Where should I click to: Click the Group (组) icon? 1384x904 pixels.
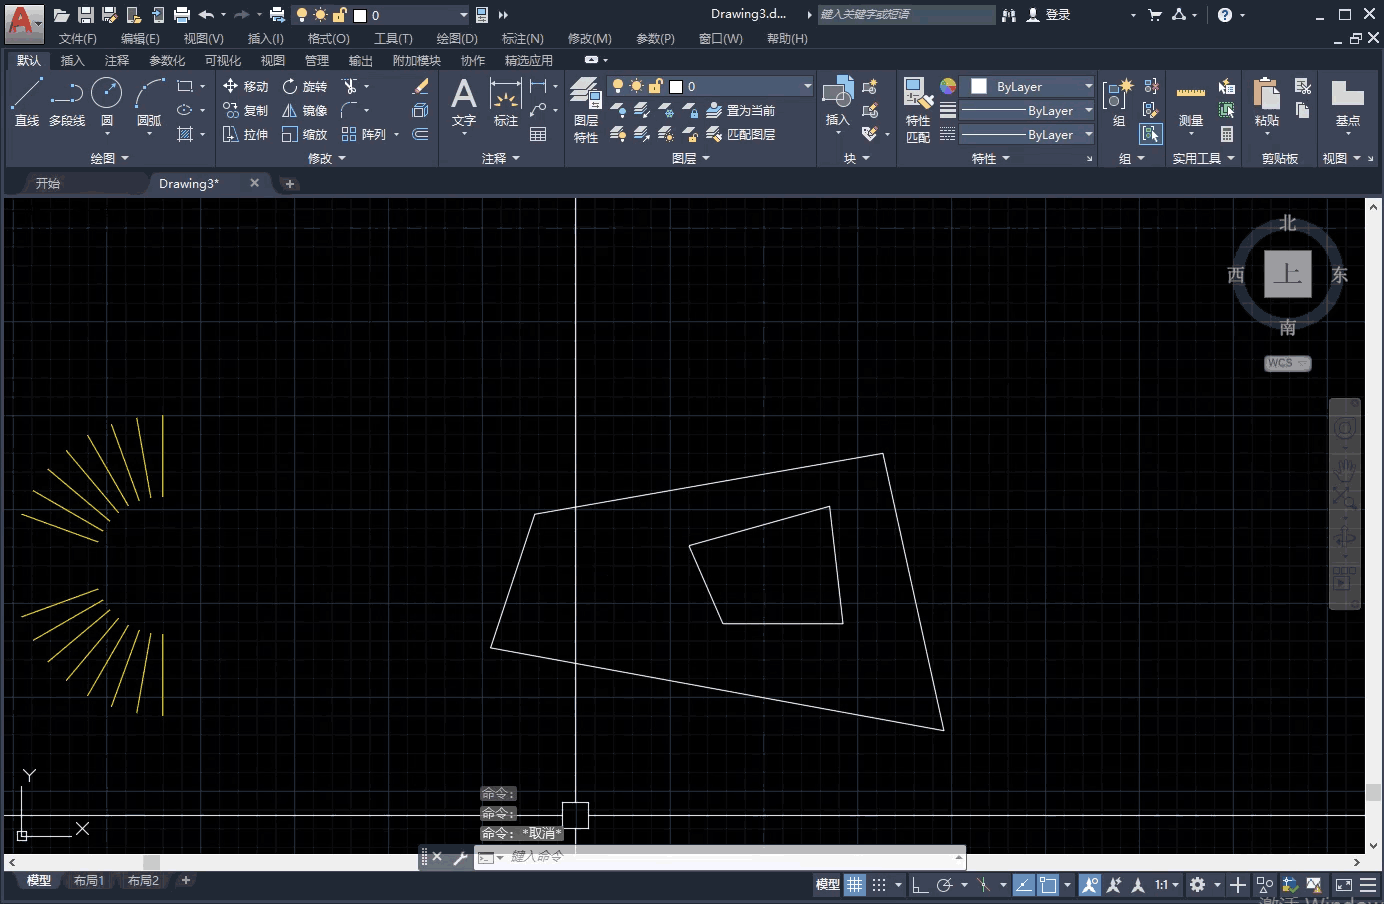coord(1118,102)
